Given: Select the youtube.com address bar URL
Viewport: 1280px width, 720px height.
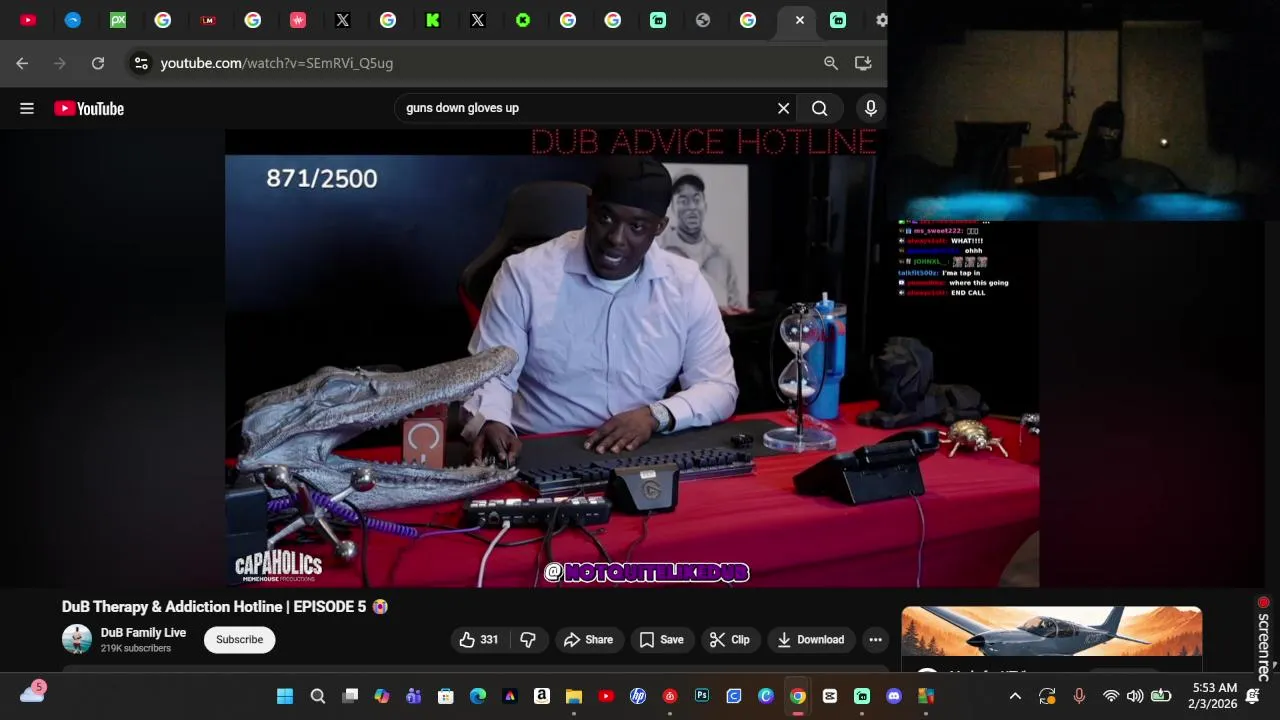Looking at the screenshot, I should point(277,63).
